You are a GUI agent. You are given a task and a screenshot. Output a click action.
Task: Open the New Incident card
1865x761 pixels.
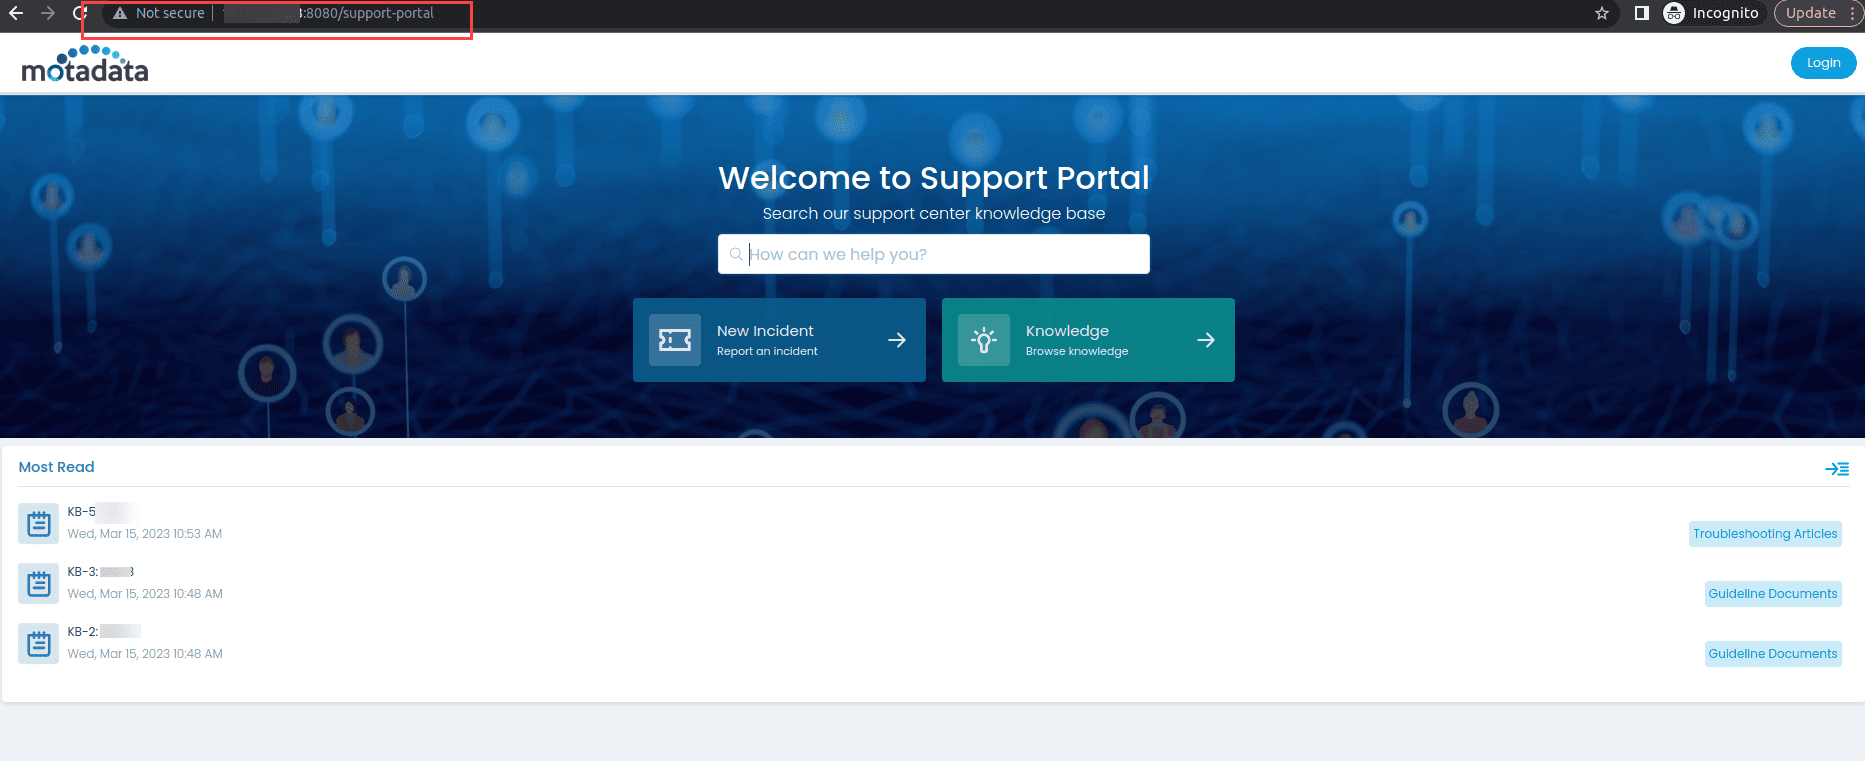tap(779, 340)
